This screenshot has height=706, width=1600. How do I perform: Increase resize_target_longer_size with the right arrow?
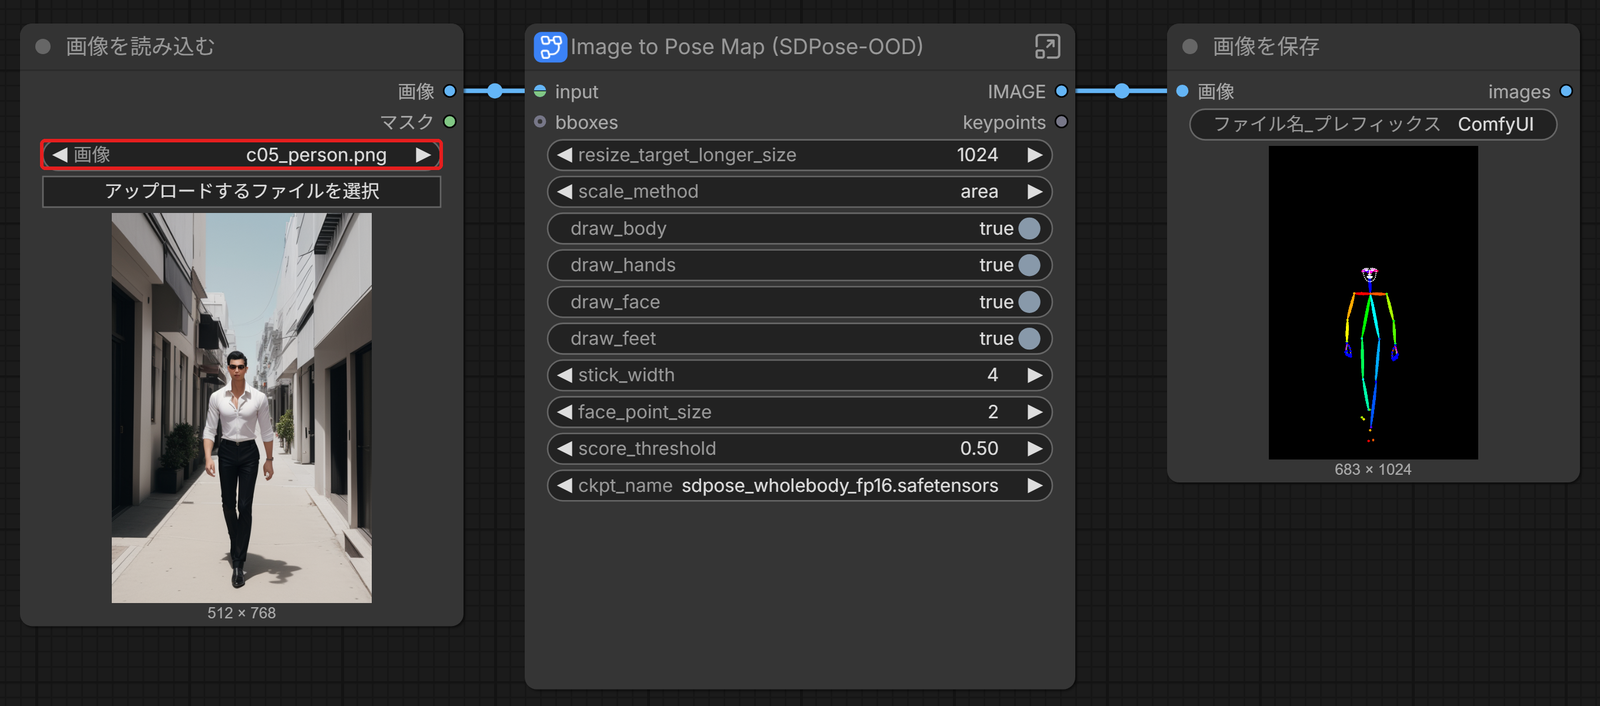1035,155
